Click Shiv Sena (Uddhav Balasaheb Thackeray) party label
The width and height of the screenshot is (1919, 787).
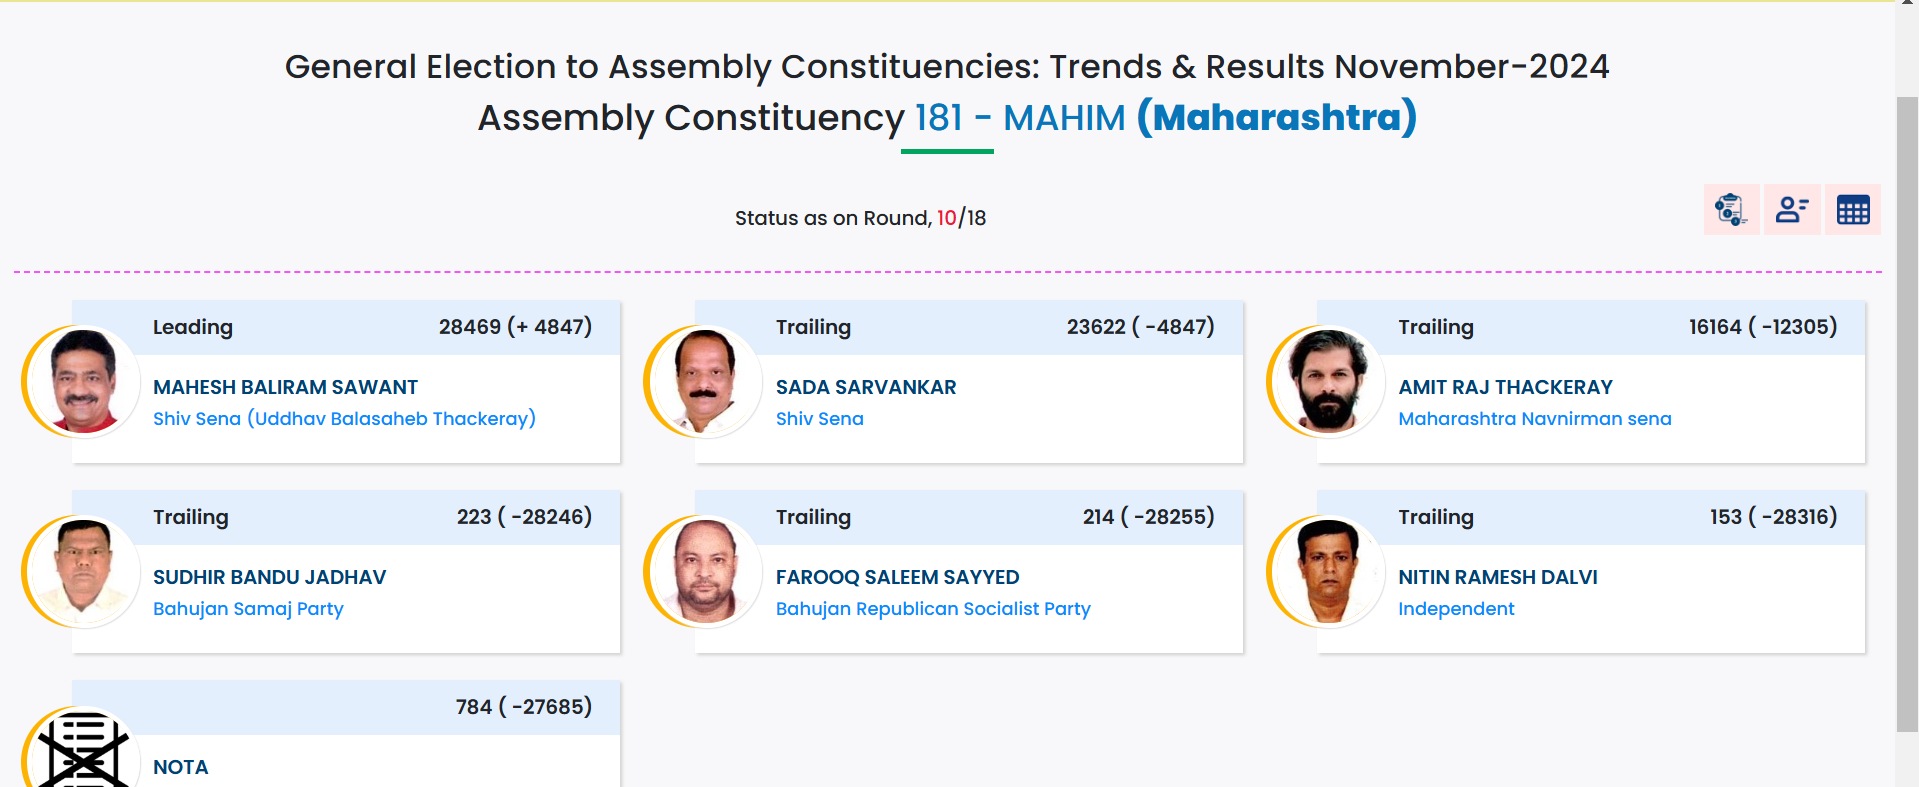point(344,419)
